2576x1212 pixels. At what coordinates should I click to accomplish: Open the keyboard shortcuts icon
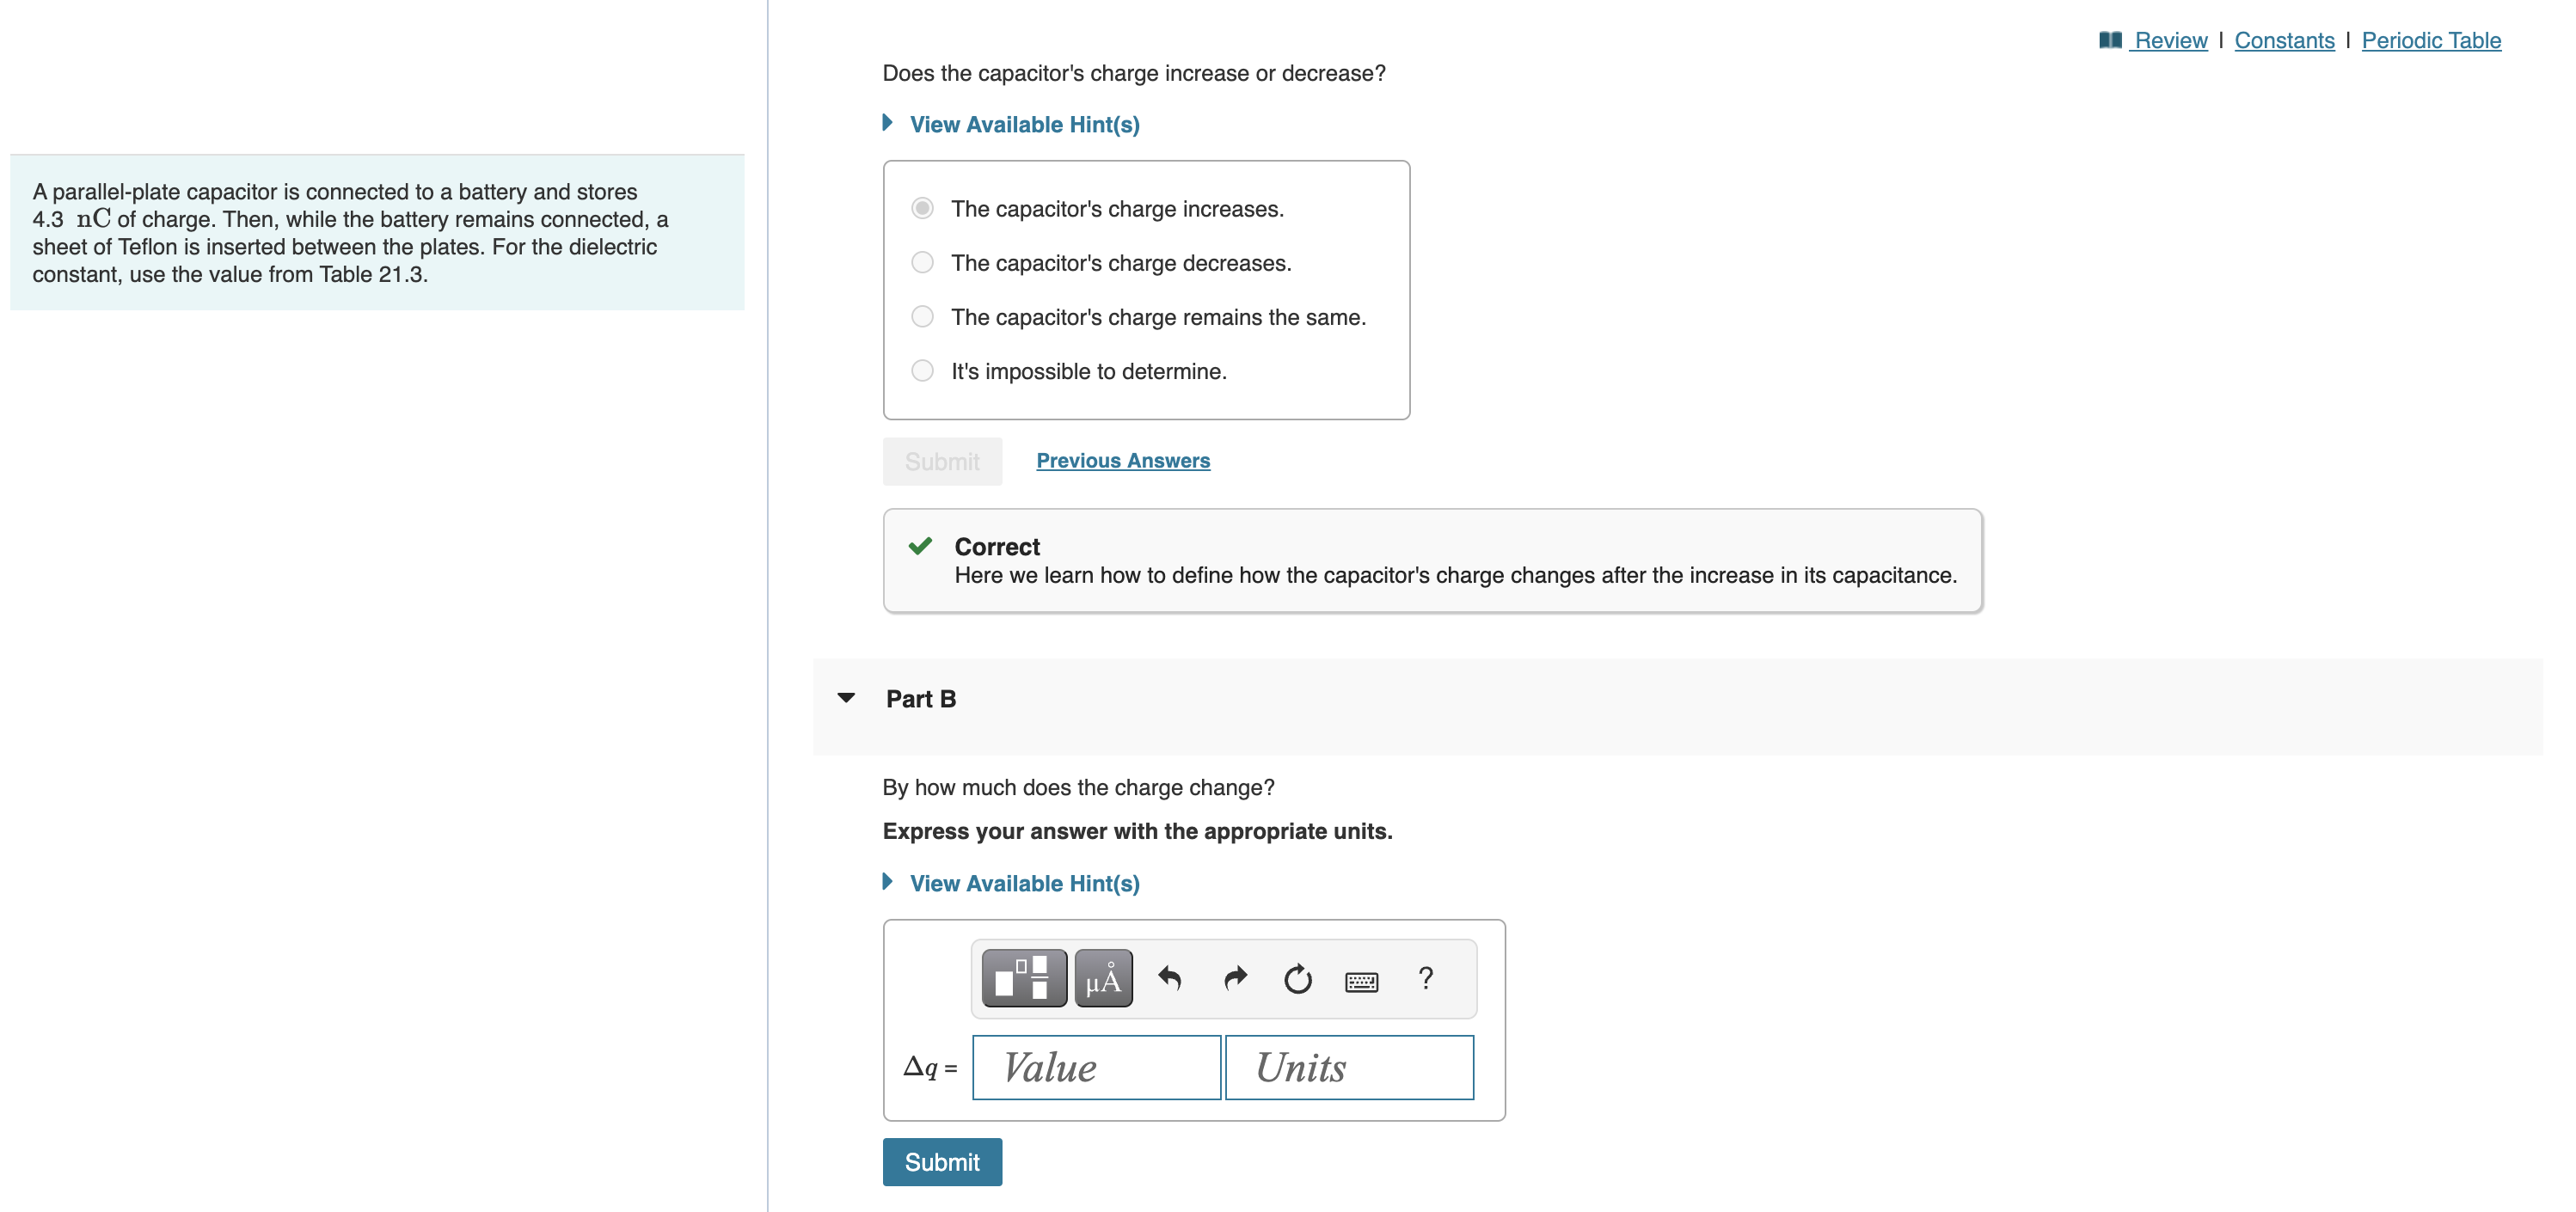pyautogui.click(x=1362, y=980)
